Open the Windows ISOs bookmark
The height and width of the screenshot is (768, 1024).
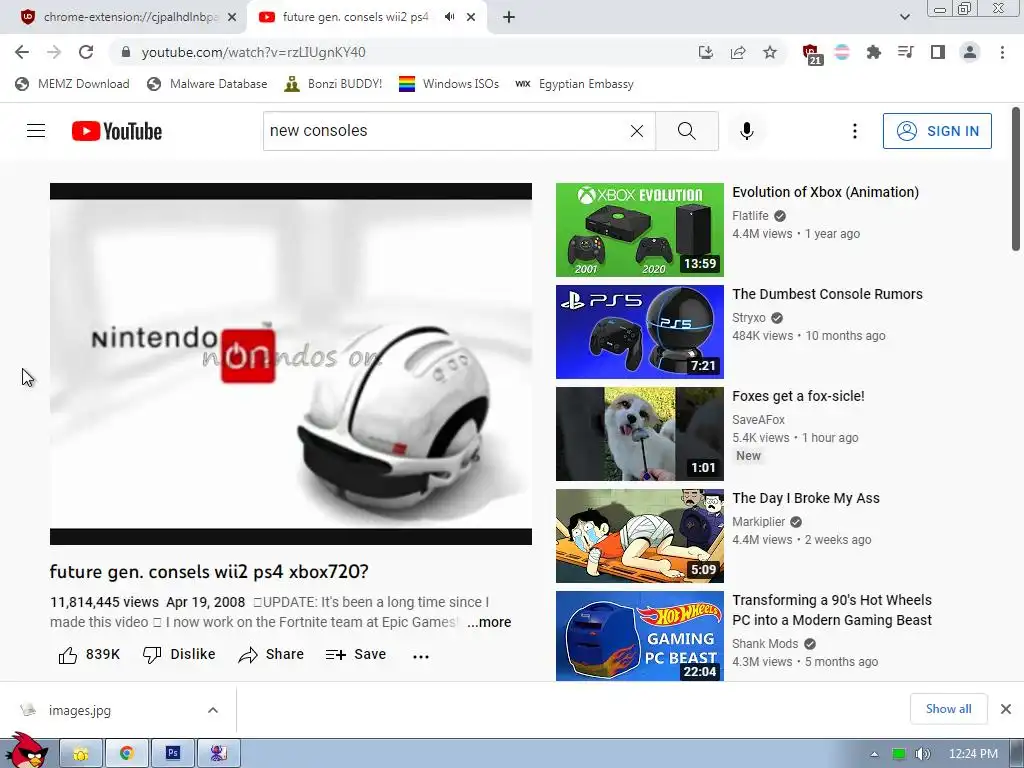click(x=449, y=84)
